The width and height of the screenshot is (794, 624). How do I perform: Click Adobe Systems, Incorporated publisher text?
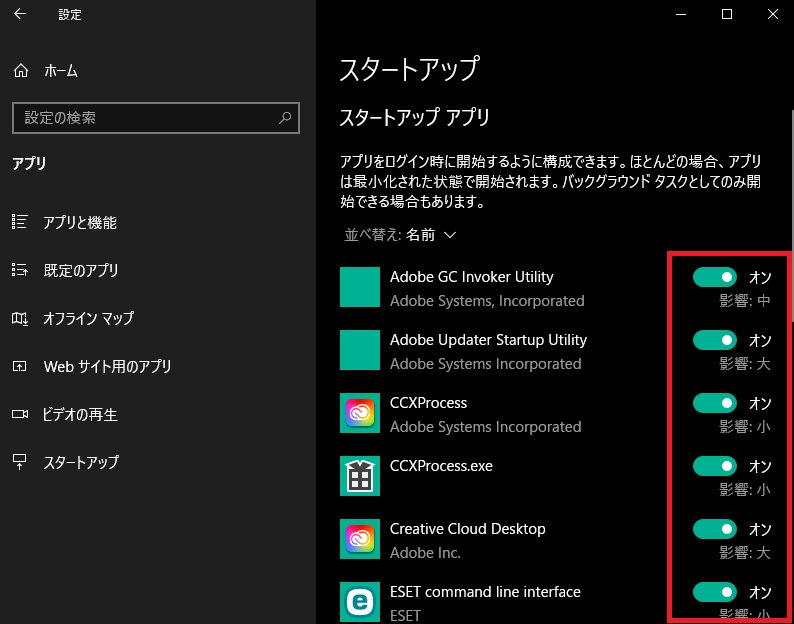tap(487, 301)
